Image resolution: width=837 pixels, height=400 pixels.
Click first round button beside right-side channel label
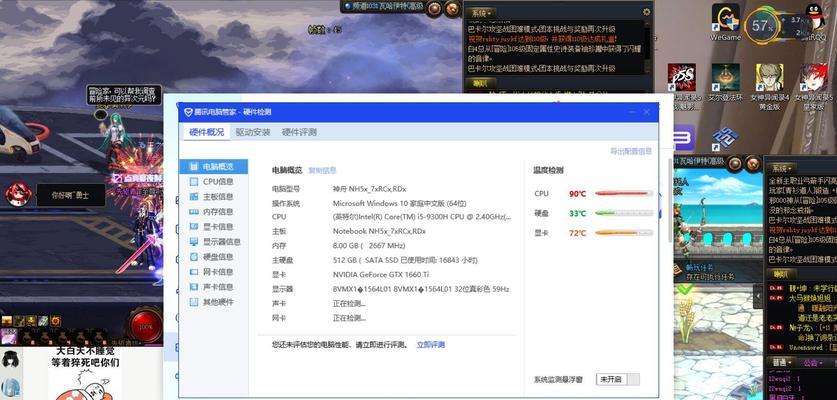pyautogui.click(x=736, y=162)
